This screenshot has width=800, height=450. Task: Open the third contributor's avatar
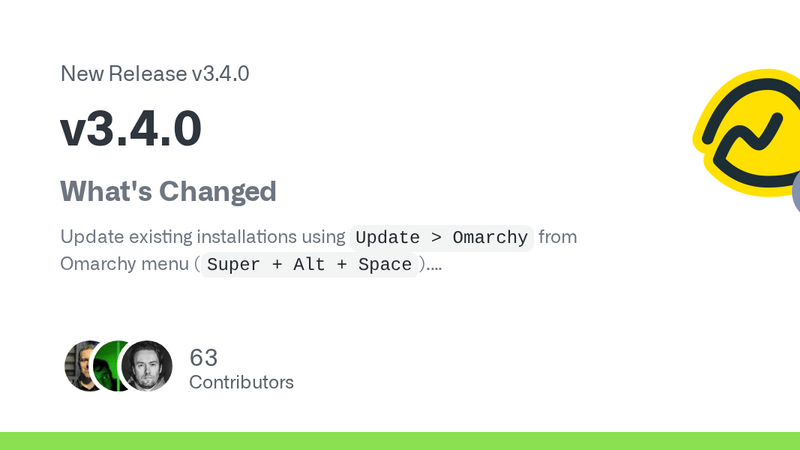point(147,366)
